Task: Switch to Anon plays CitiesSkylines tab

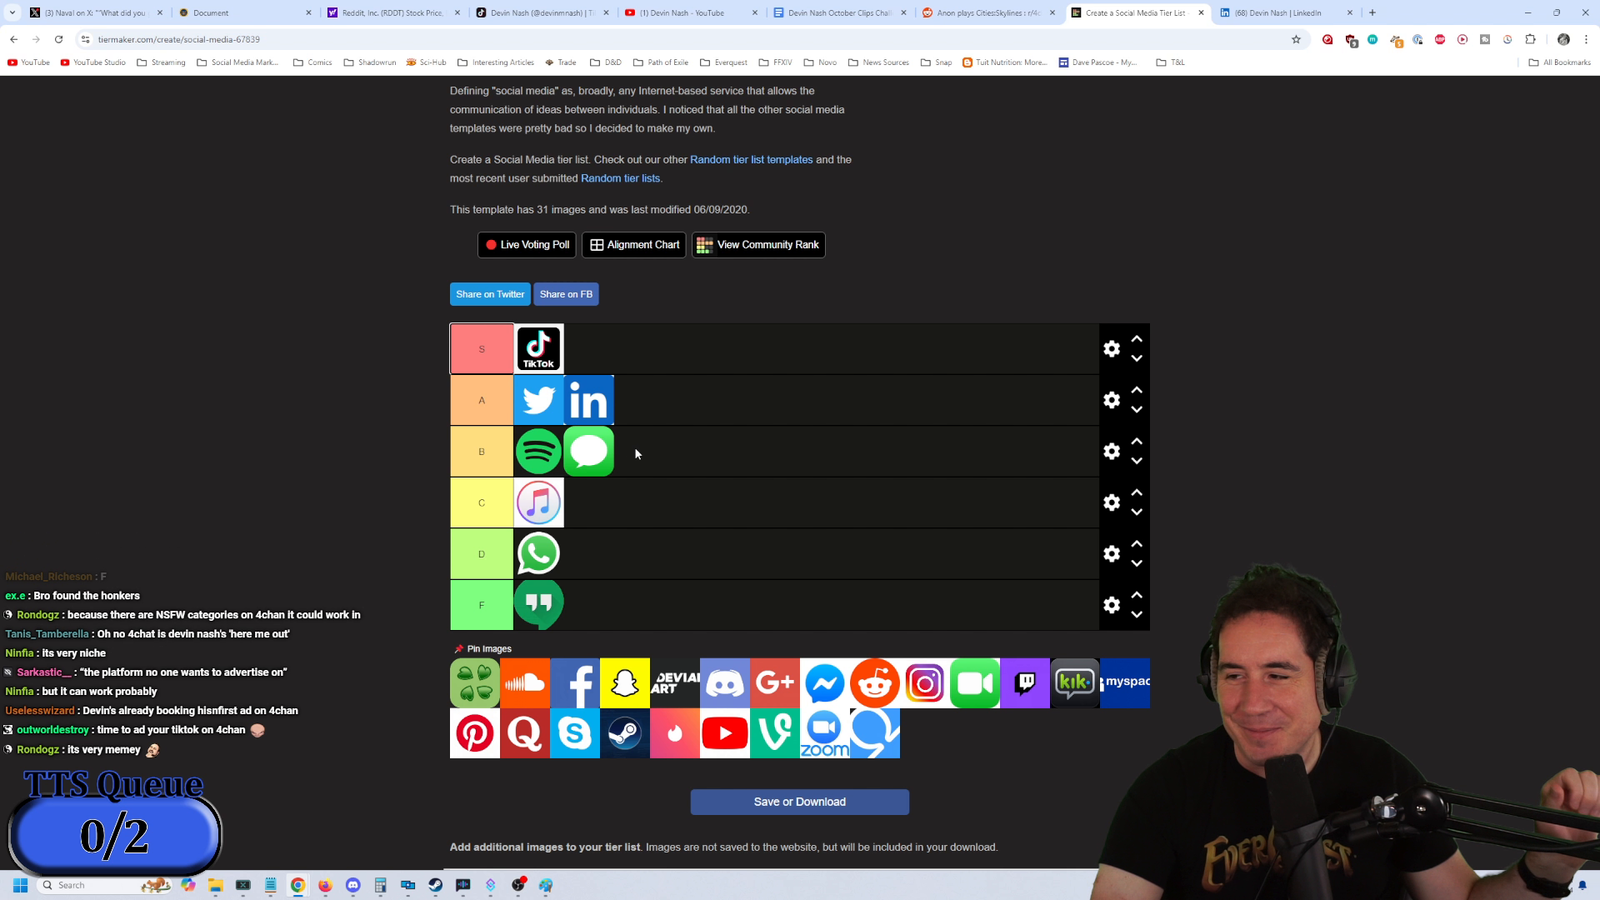Action: [988, 13]
